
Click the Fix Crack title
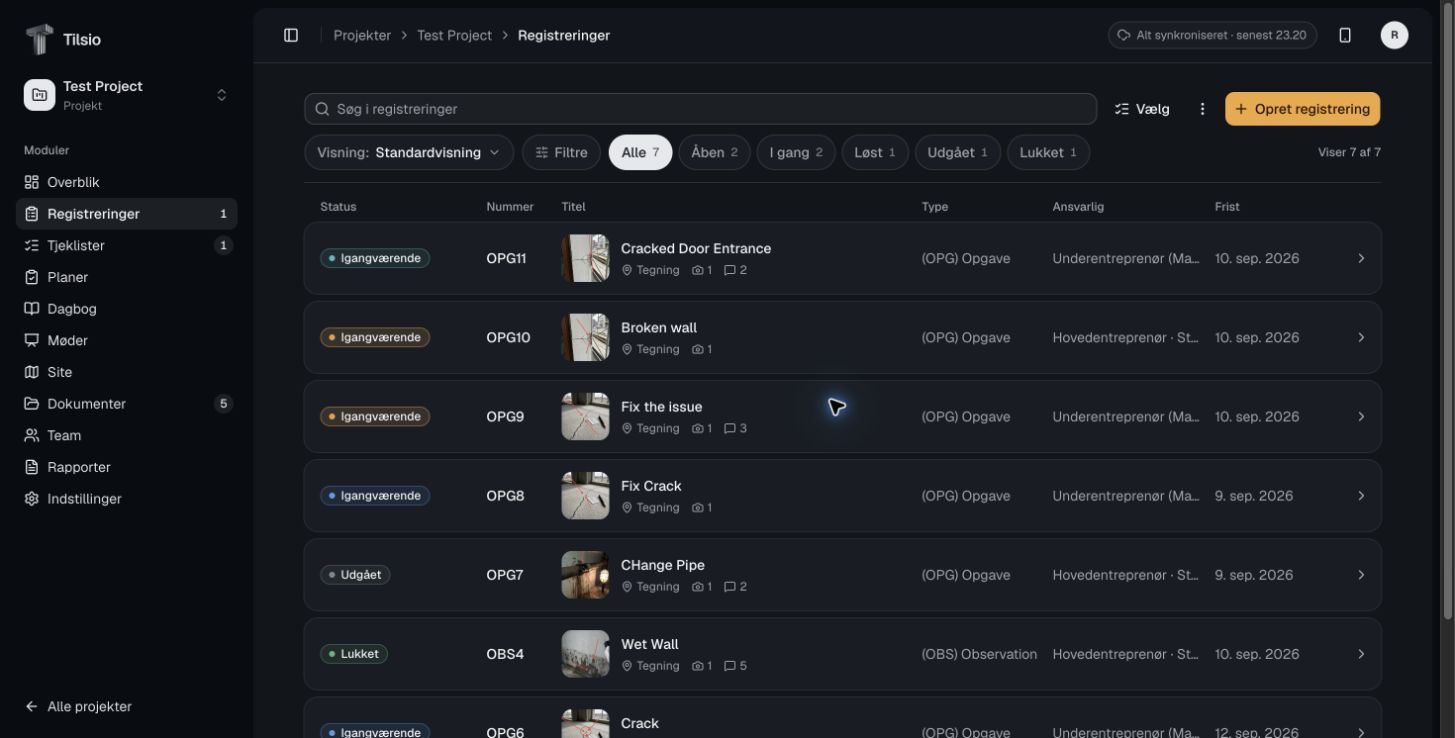(x=651, y=486)
